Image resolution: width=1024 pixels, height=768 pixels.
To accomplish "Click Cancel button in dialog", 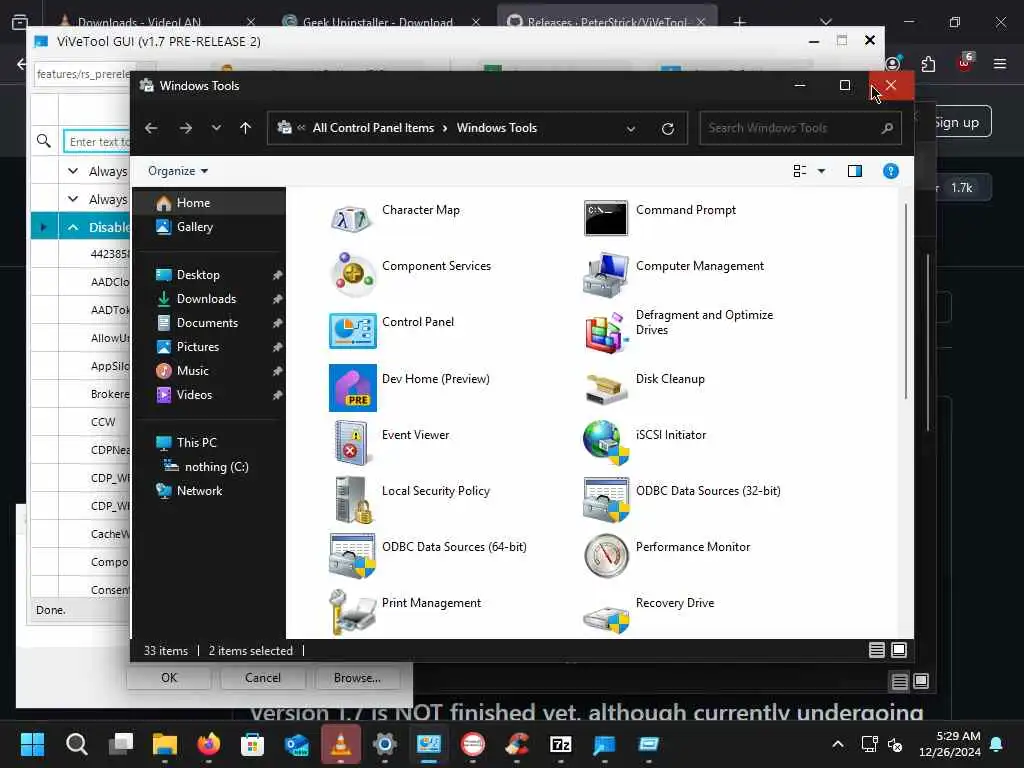I will click(x=263, y=678).
